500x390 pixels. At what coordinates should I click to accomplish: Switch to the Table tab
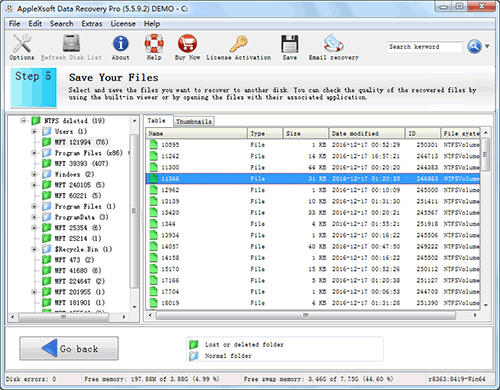point(157,121)
